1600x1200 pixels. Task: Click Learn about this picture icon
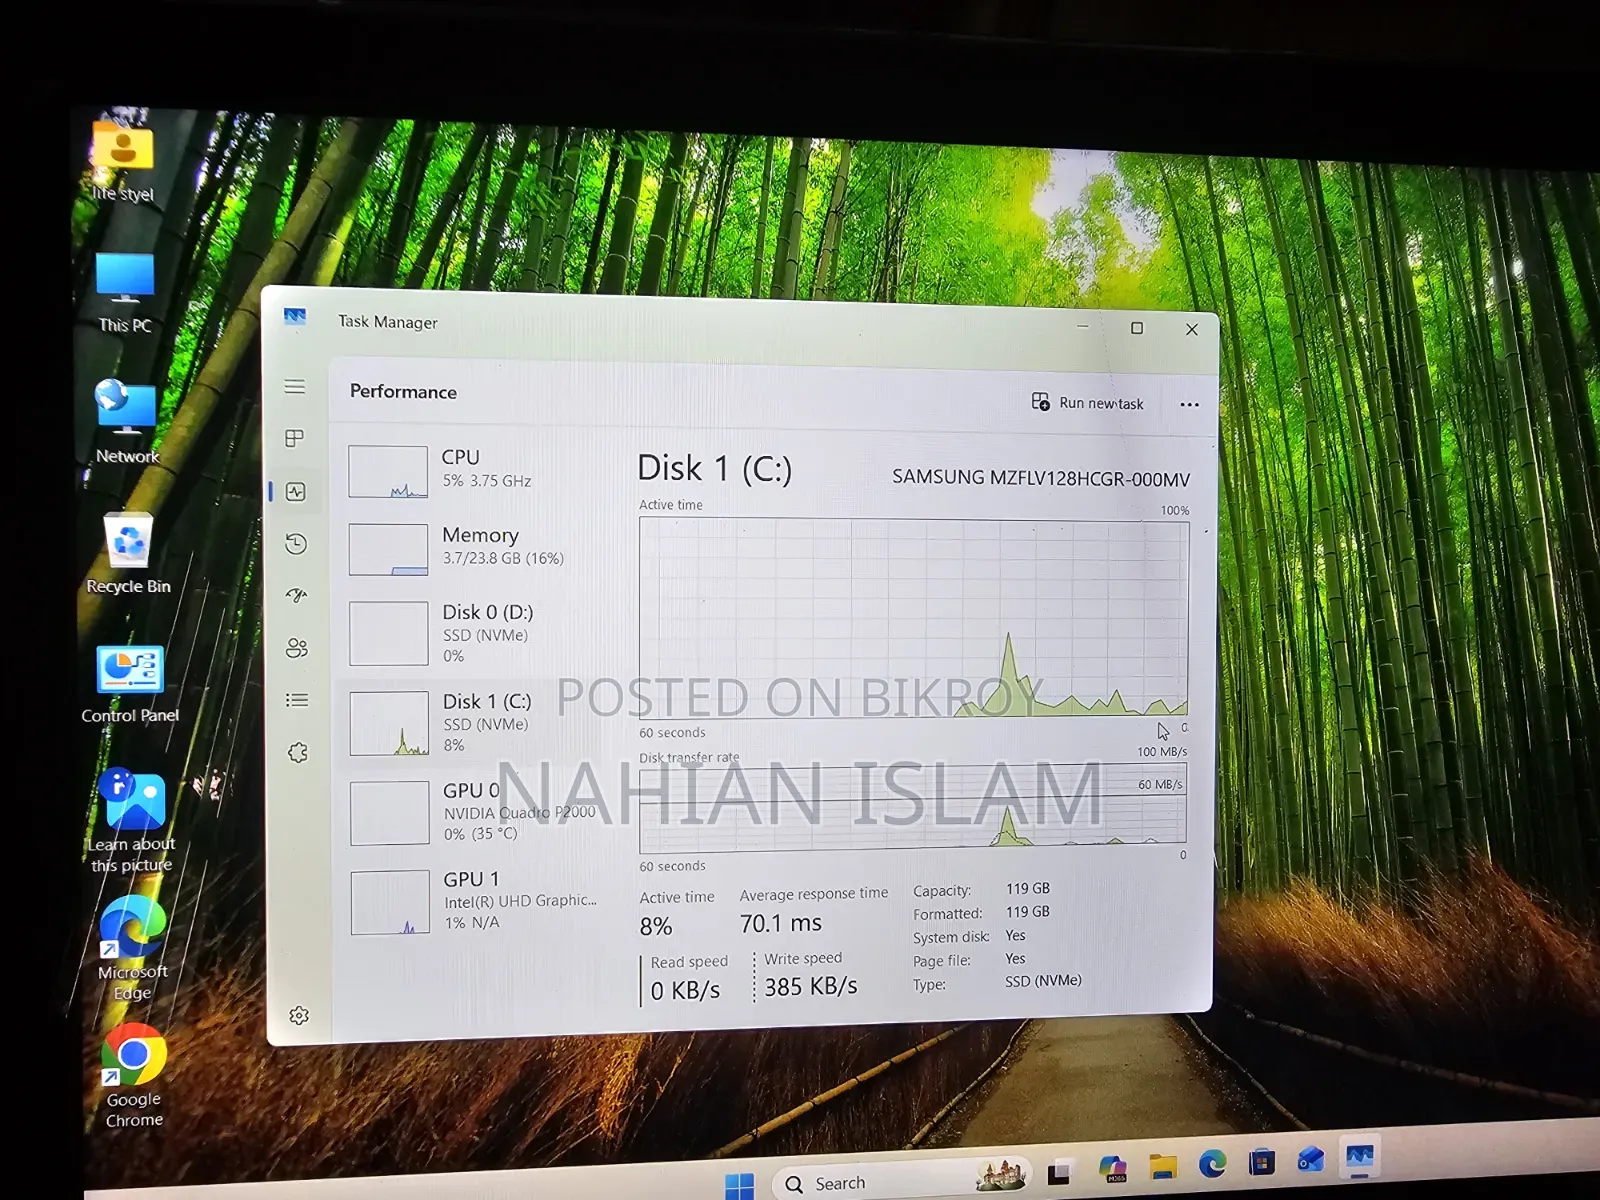click(x=132, y=820)
